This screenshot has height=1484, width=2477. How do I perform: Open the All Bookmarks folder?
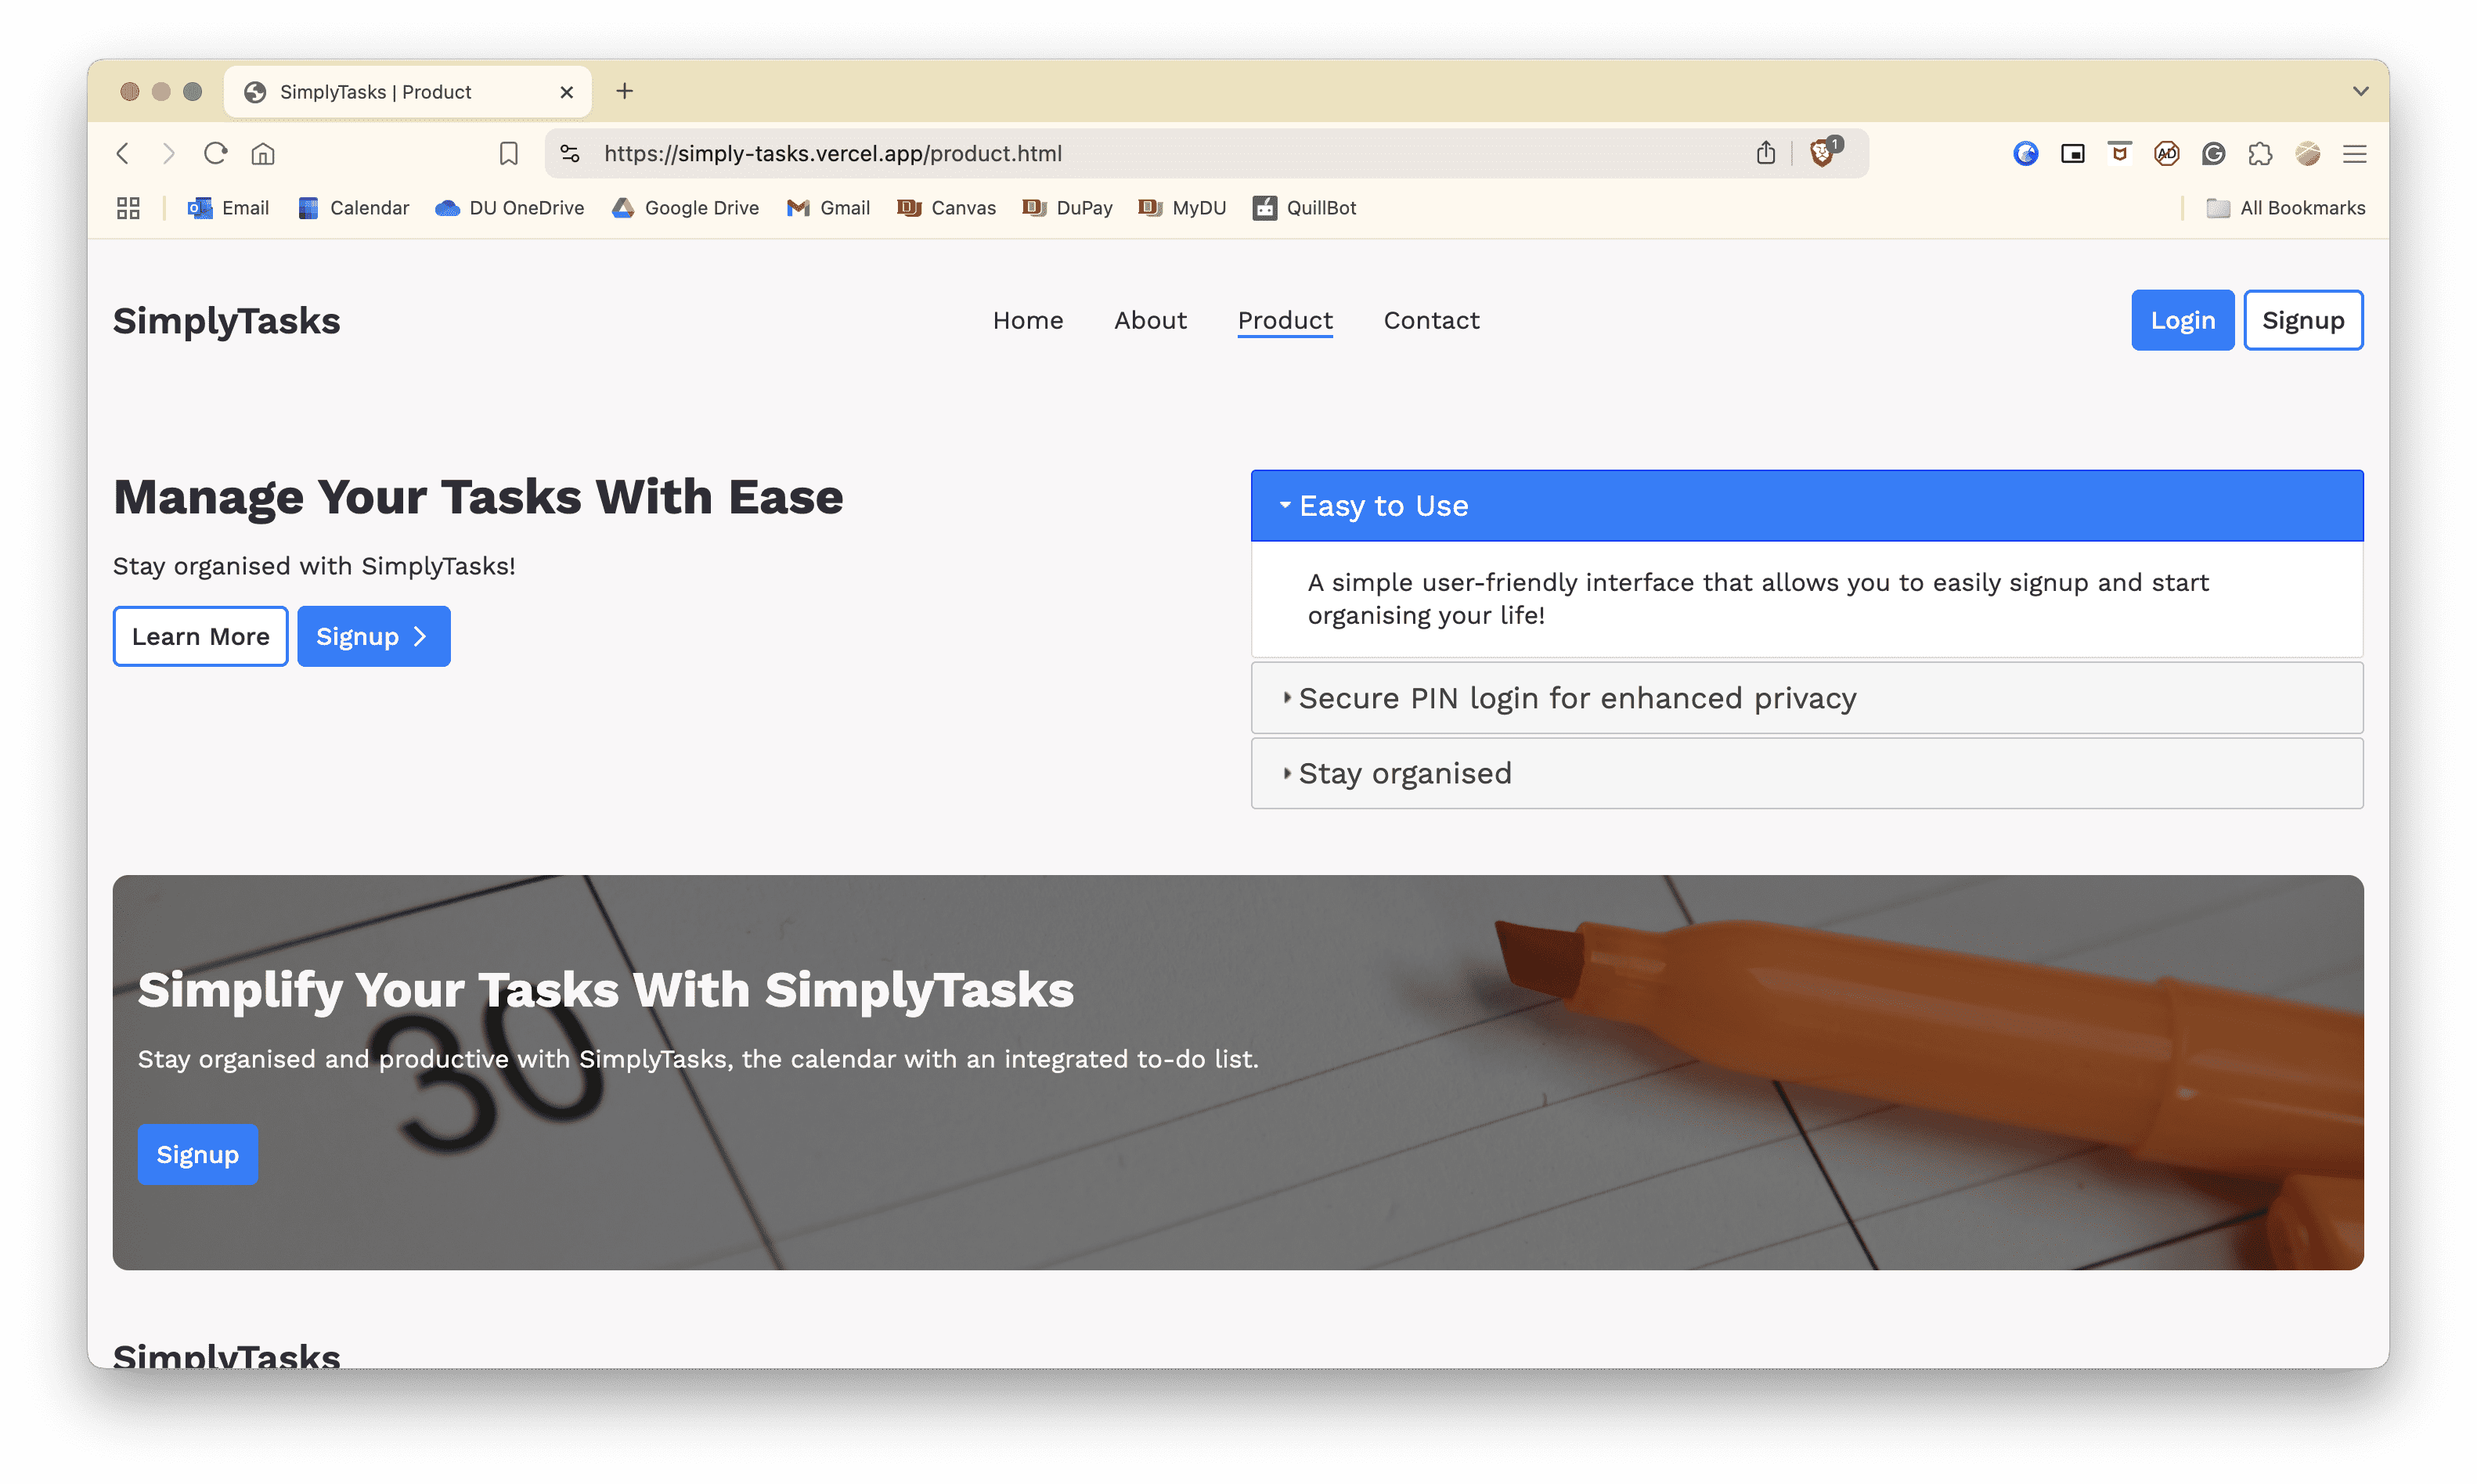2285,208
